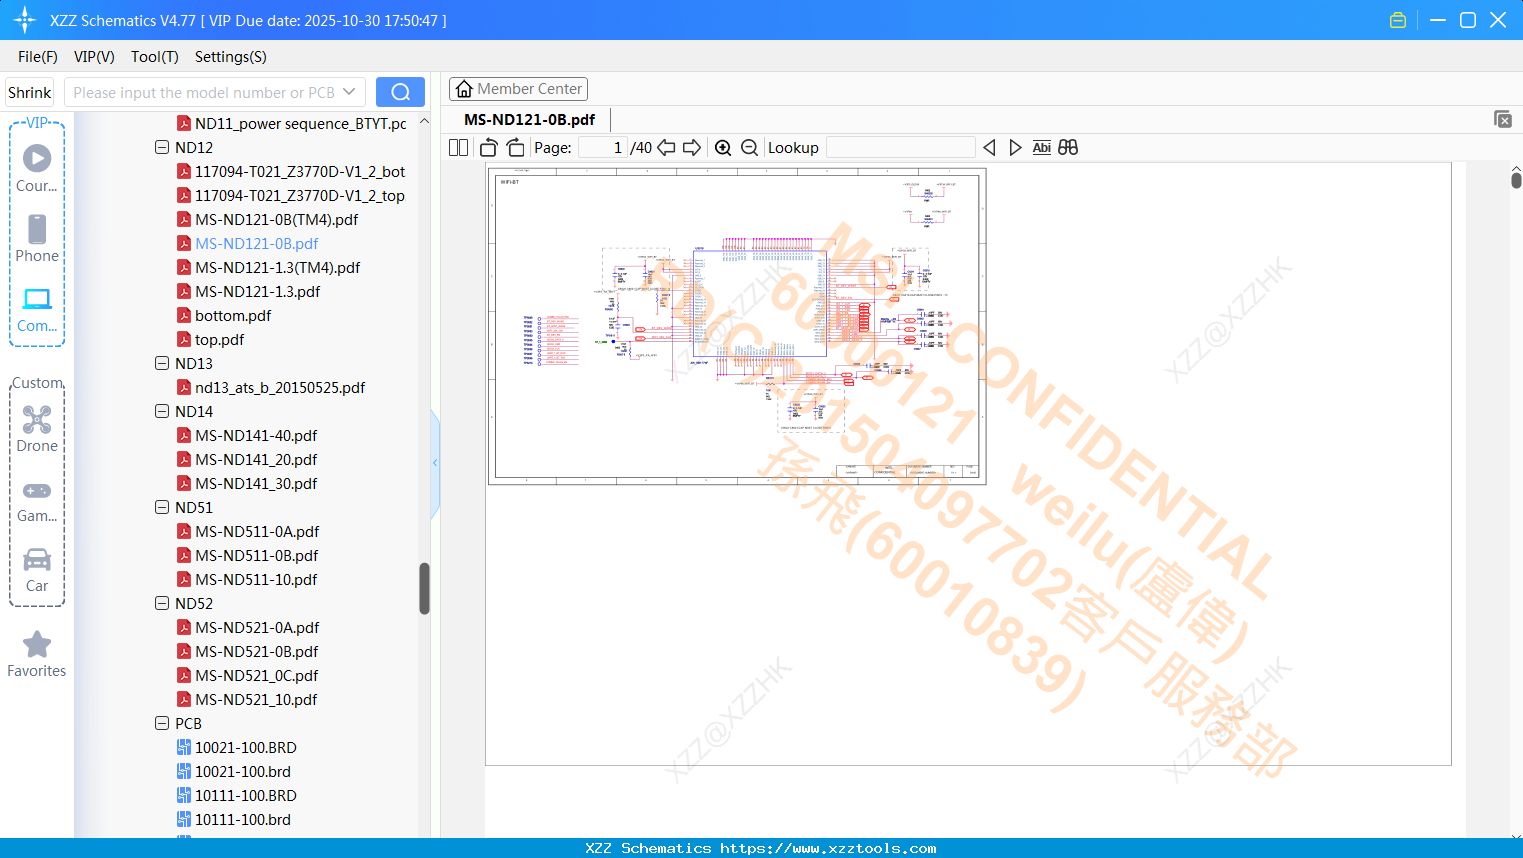Collapse the ND51 folder
Image resolution: width=1523 pixels, height=858 pixels.
pos(162,507)
